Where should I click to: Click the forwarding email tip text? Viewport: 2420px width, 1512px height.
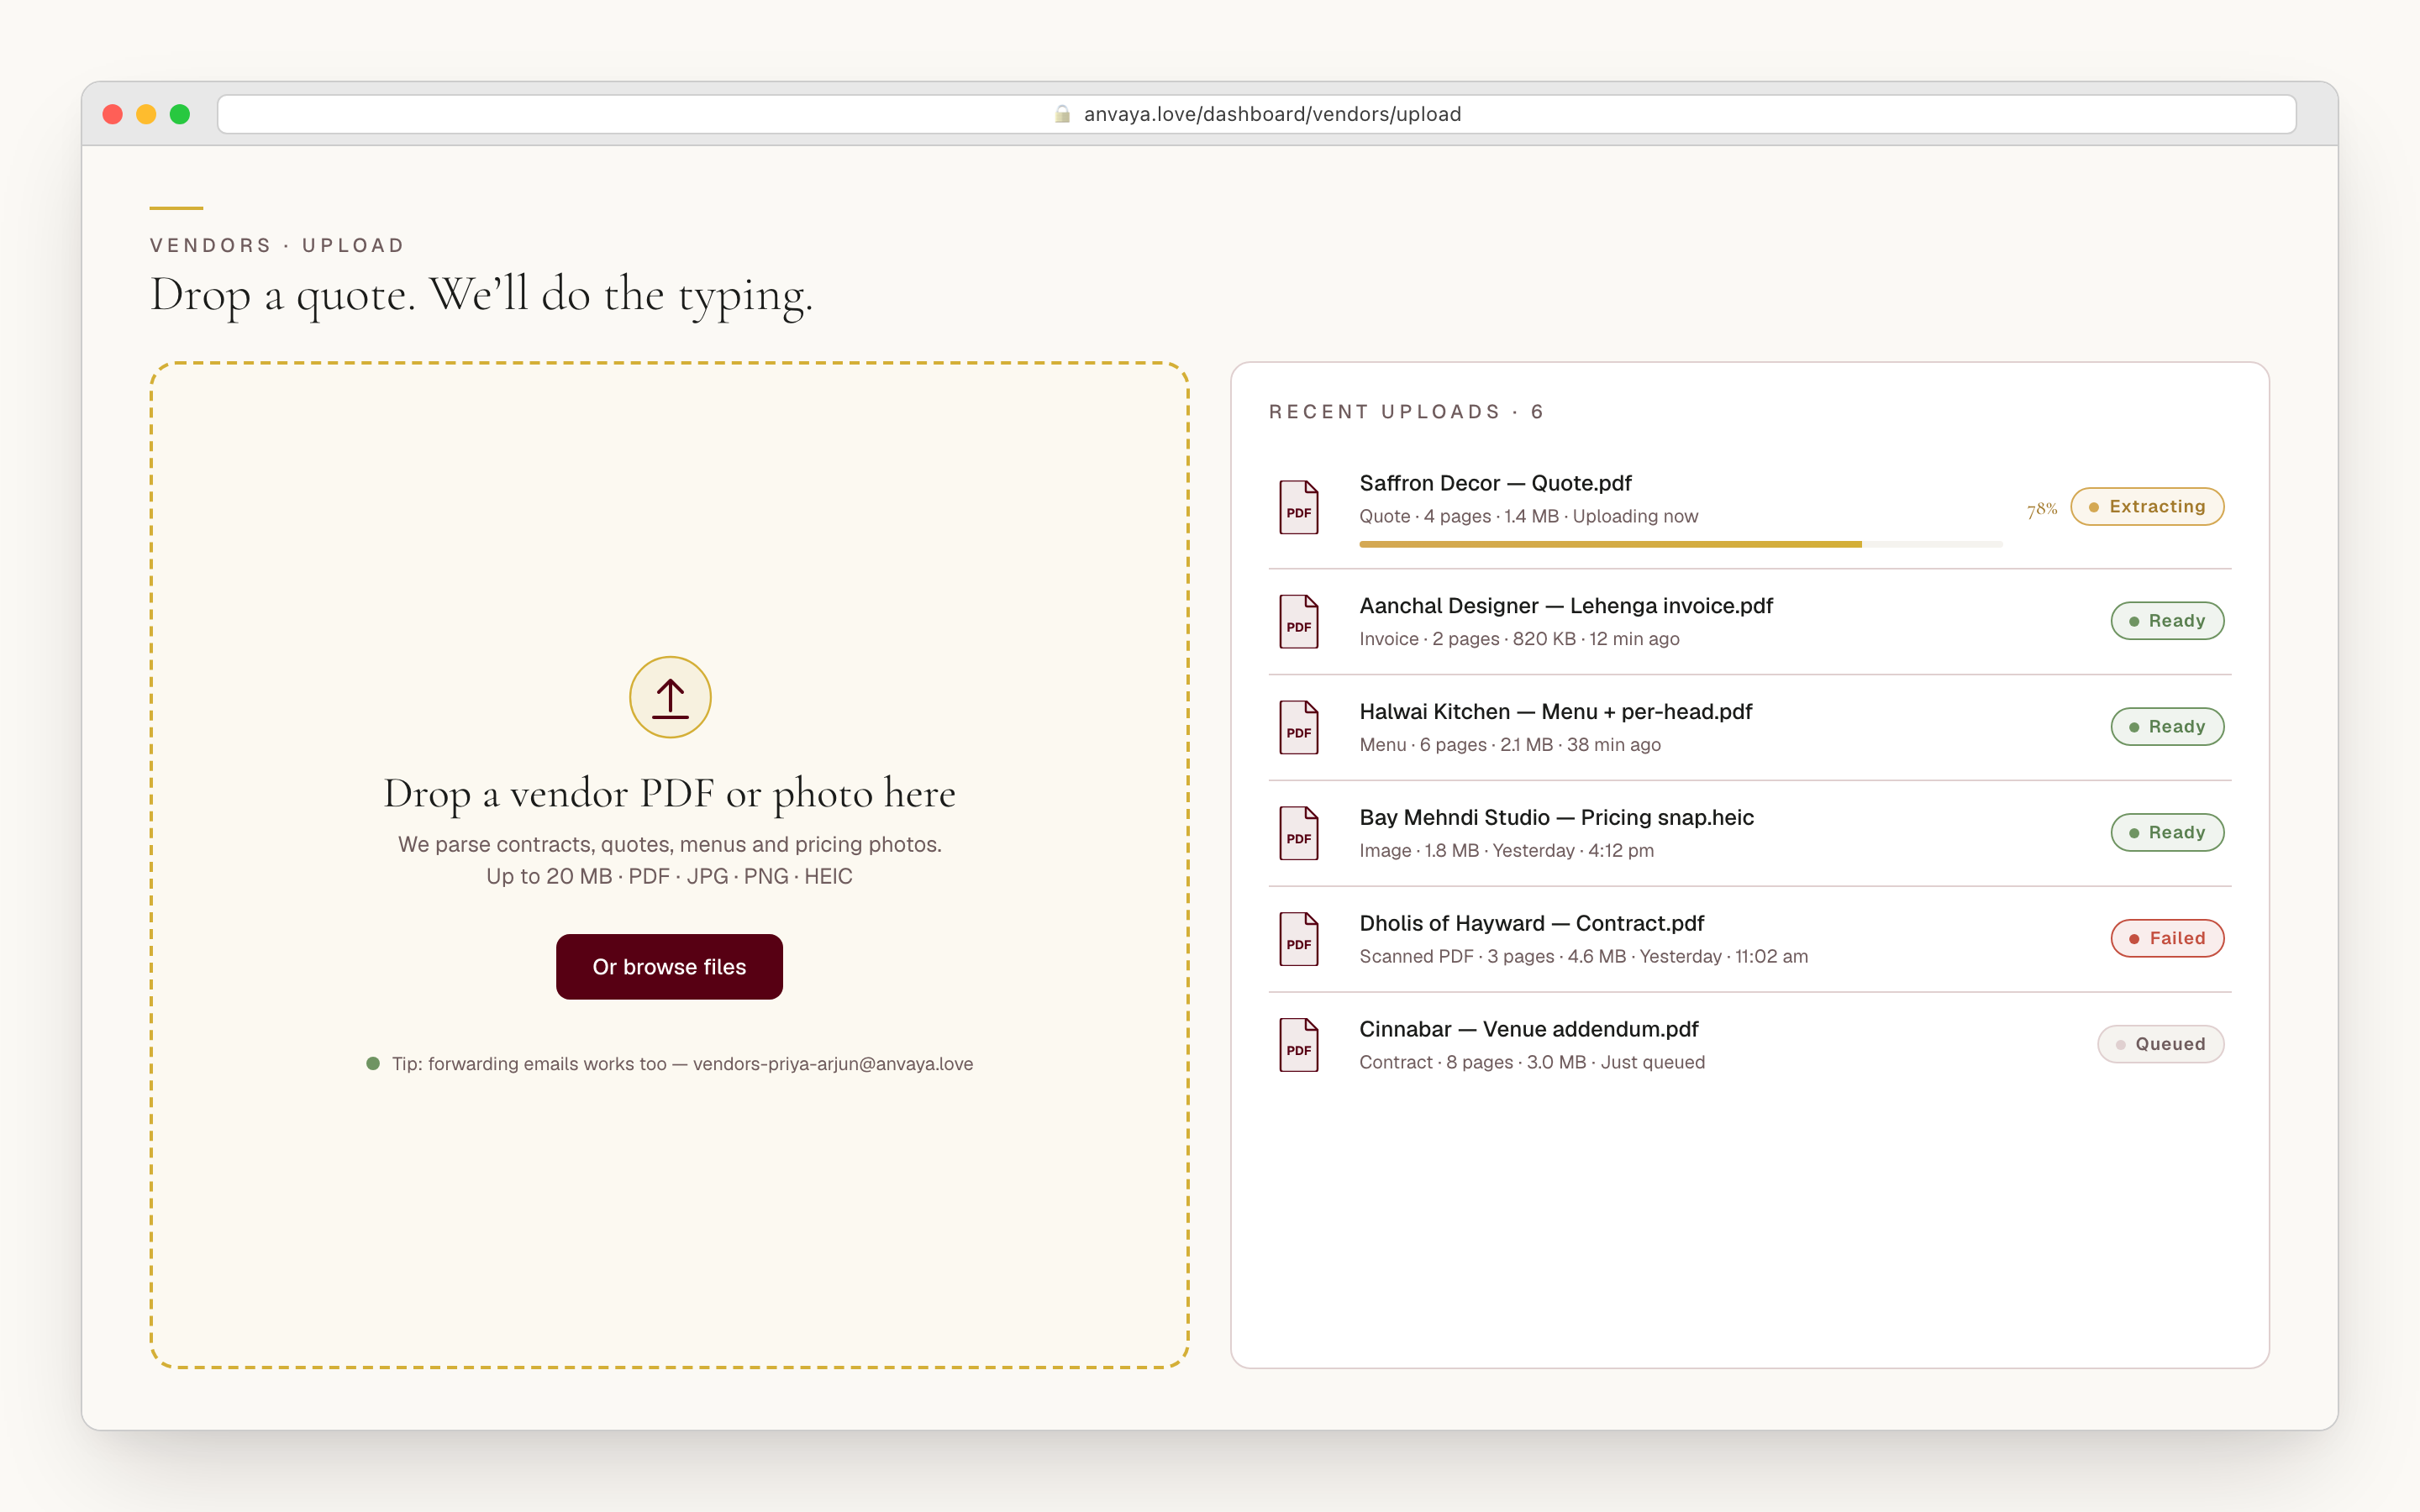(x=682, y=1064)
